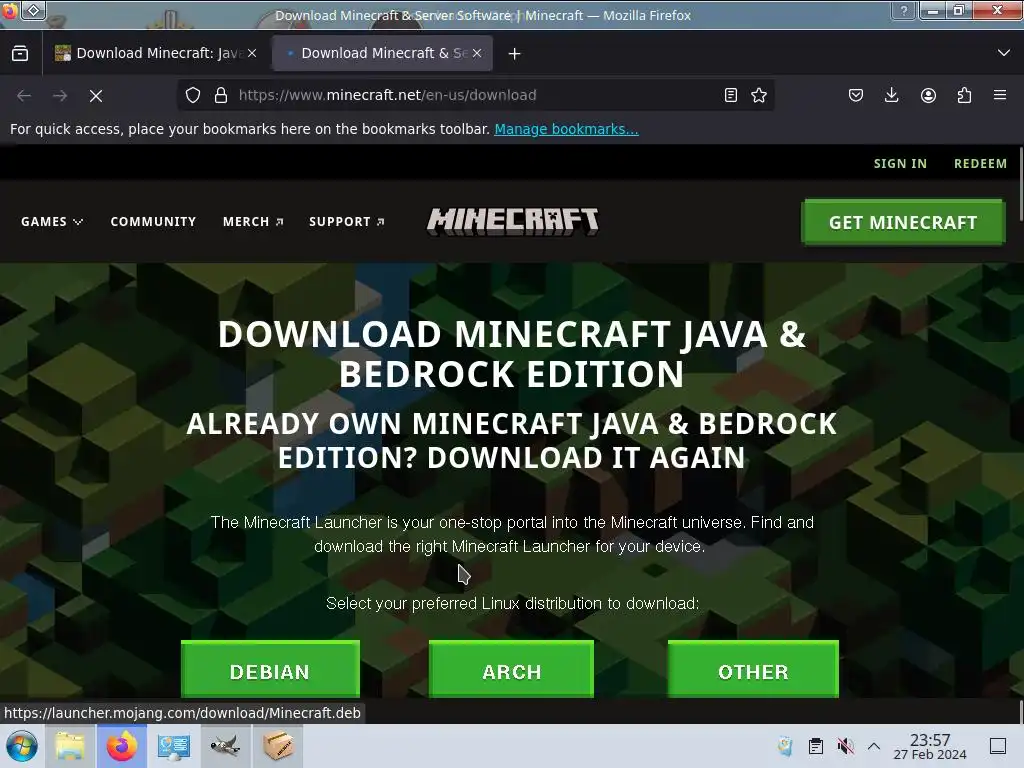
Task: Go back to previous page
Action: [x=24, y=96]
